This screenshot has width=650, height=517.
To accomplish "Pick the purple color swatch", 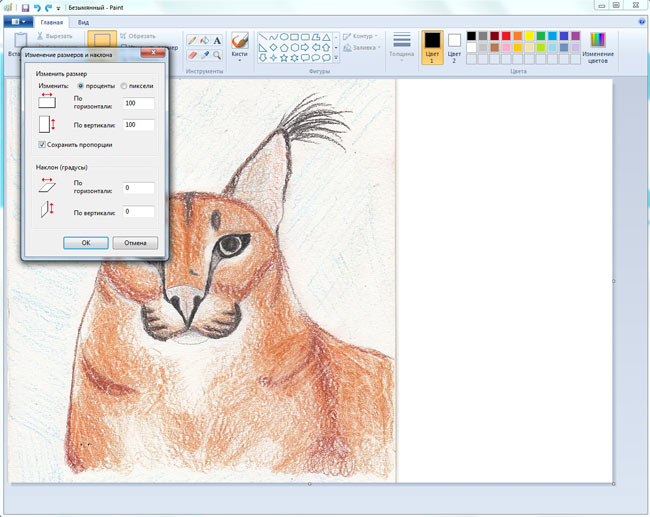I will 576,36.
